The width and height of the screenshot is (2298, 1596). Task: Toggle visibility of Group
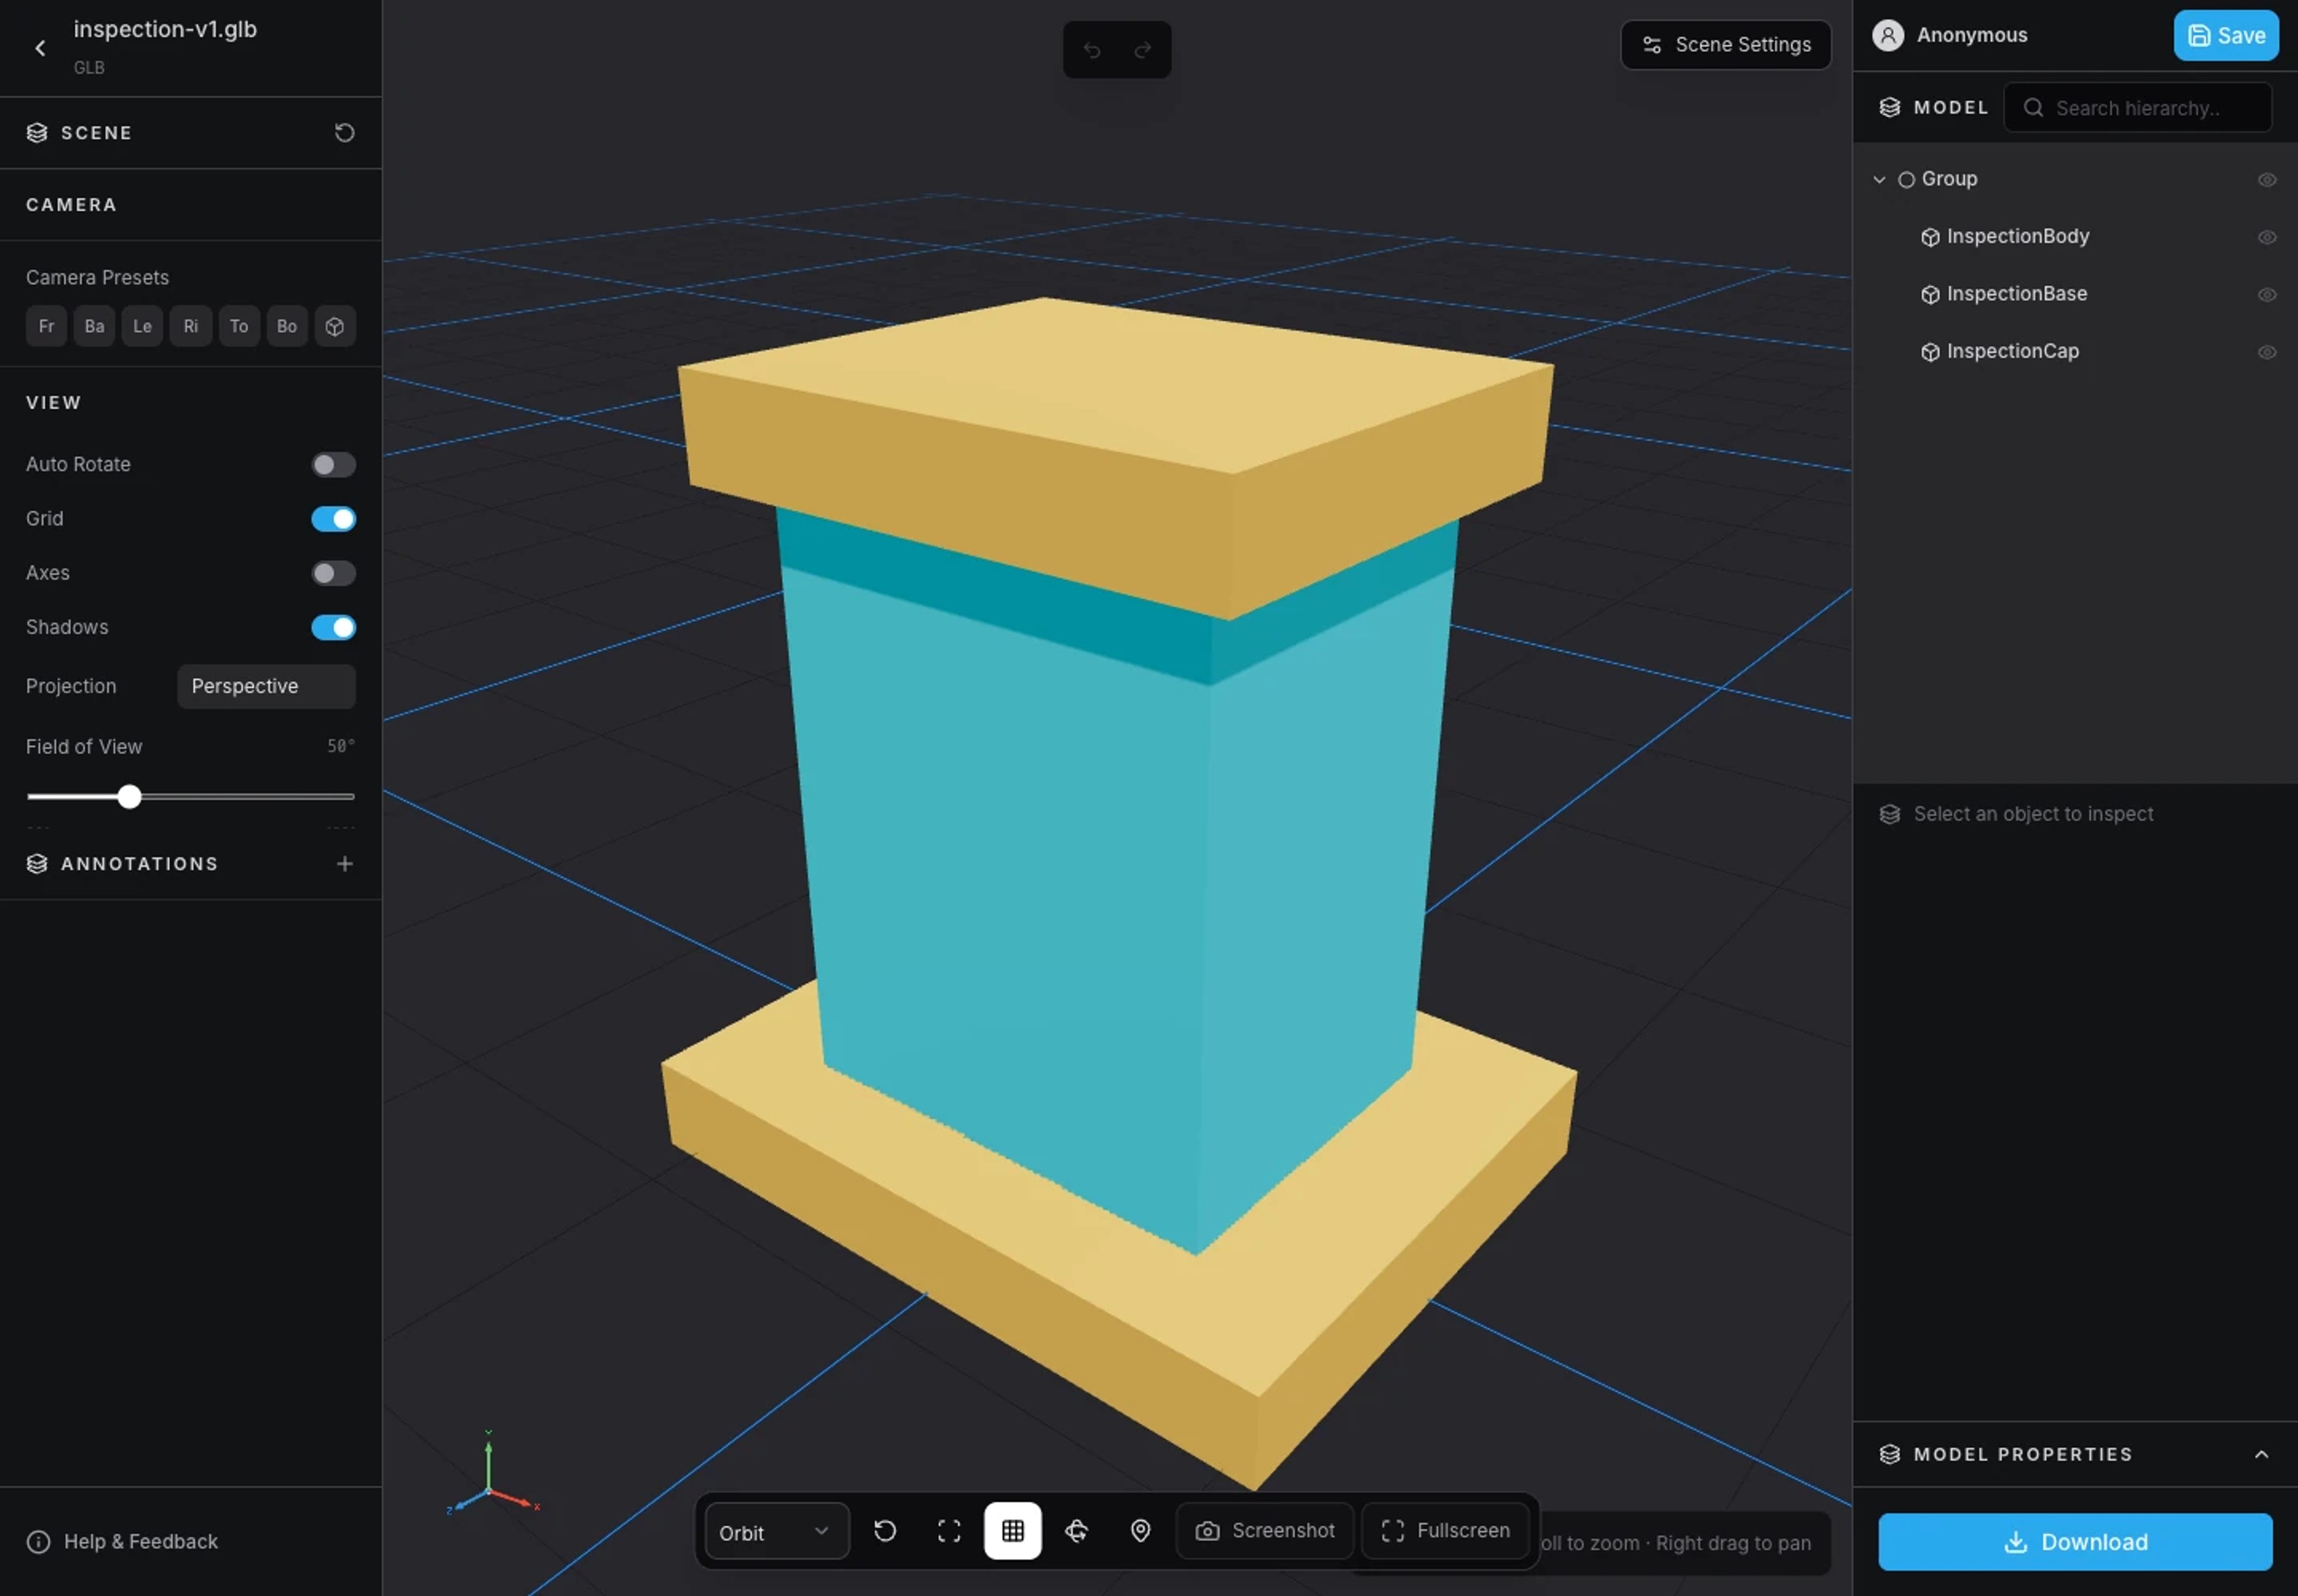click(x=2266, y=180)
